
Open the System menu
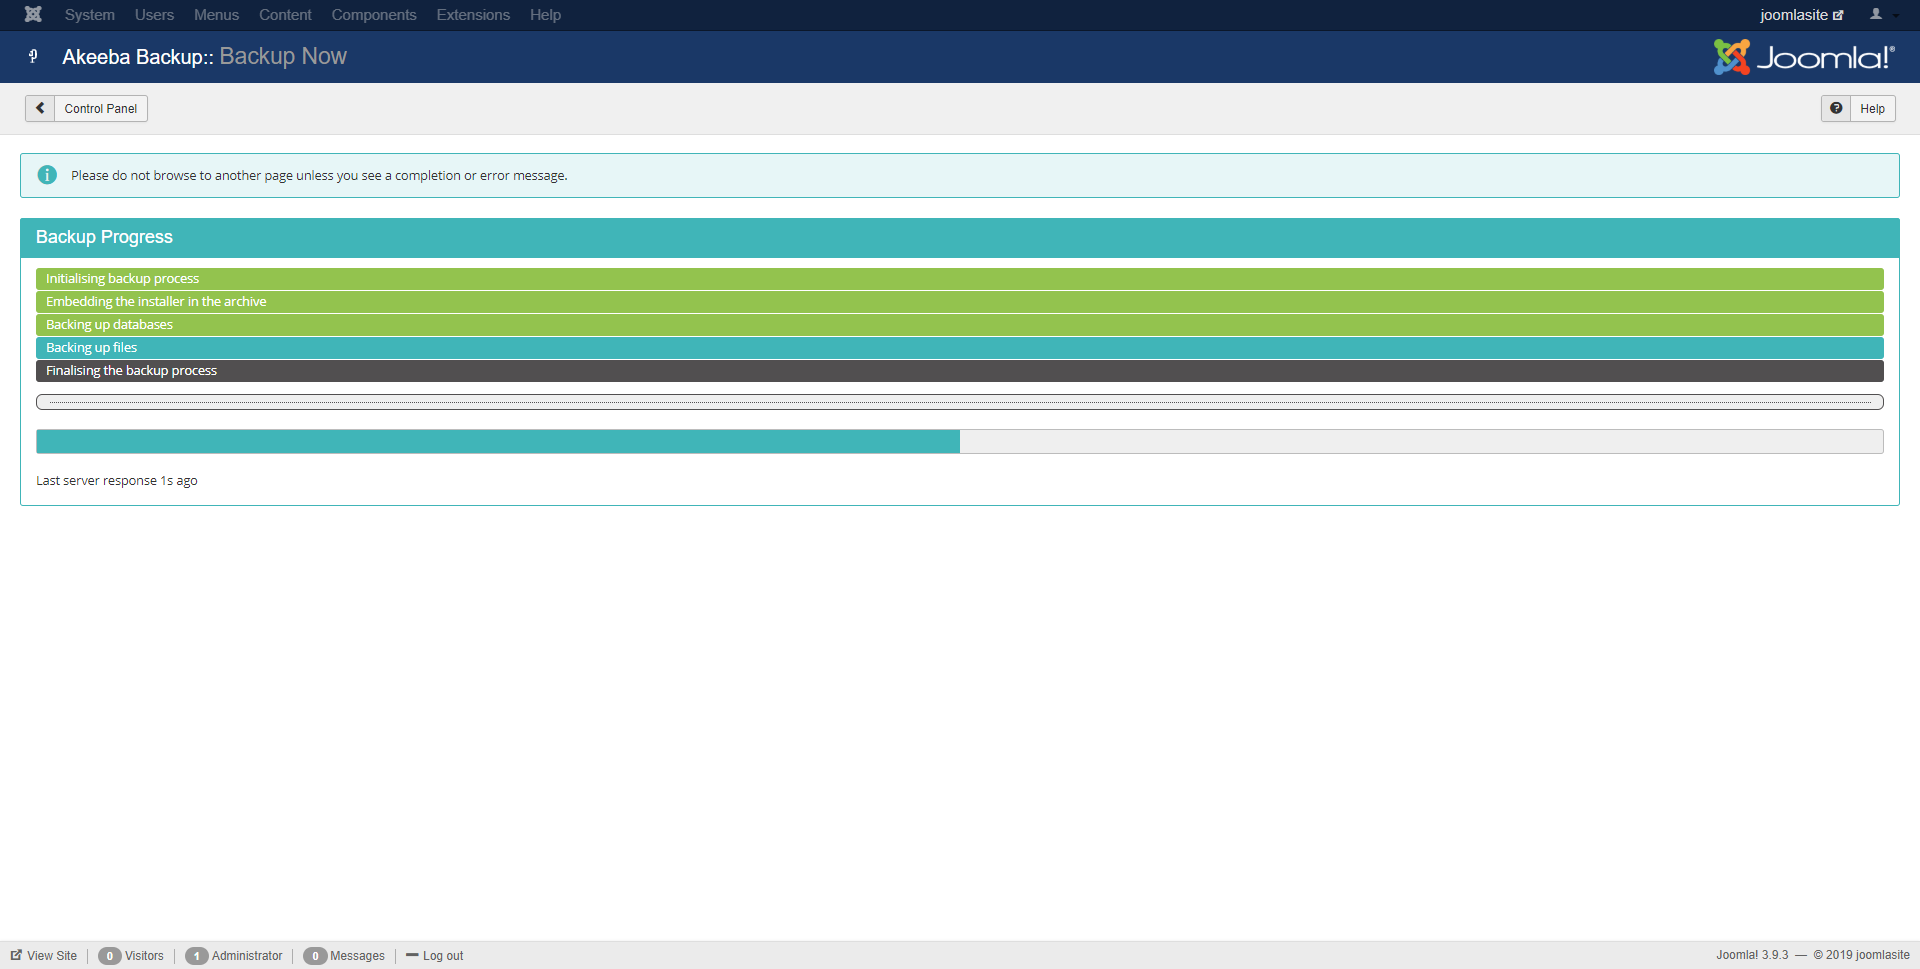pyautogui.click(x=89, y=15)
